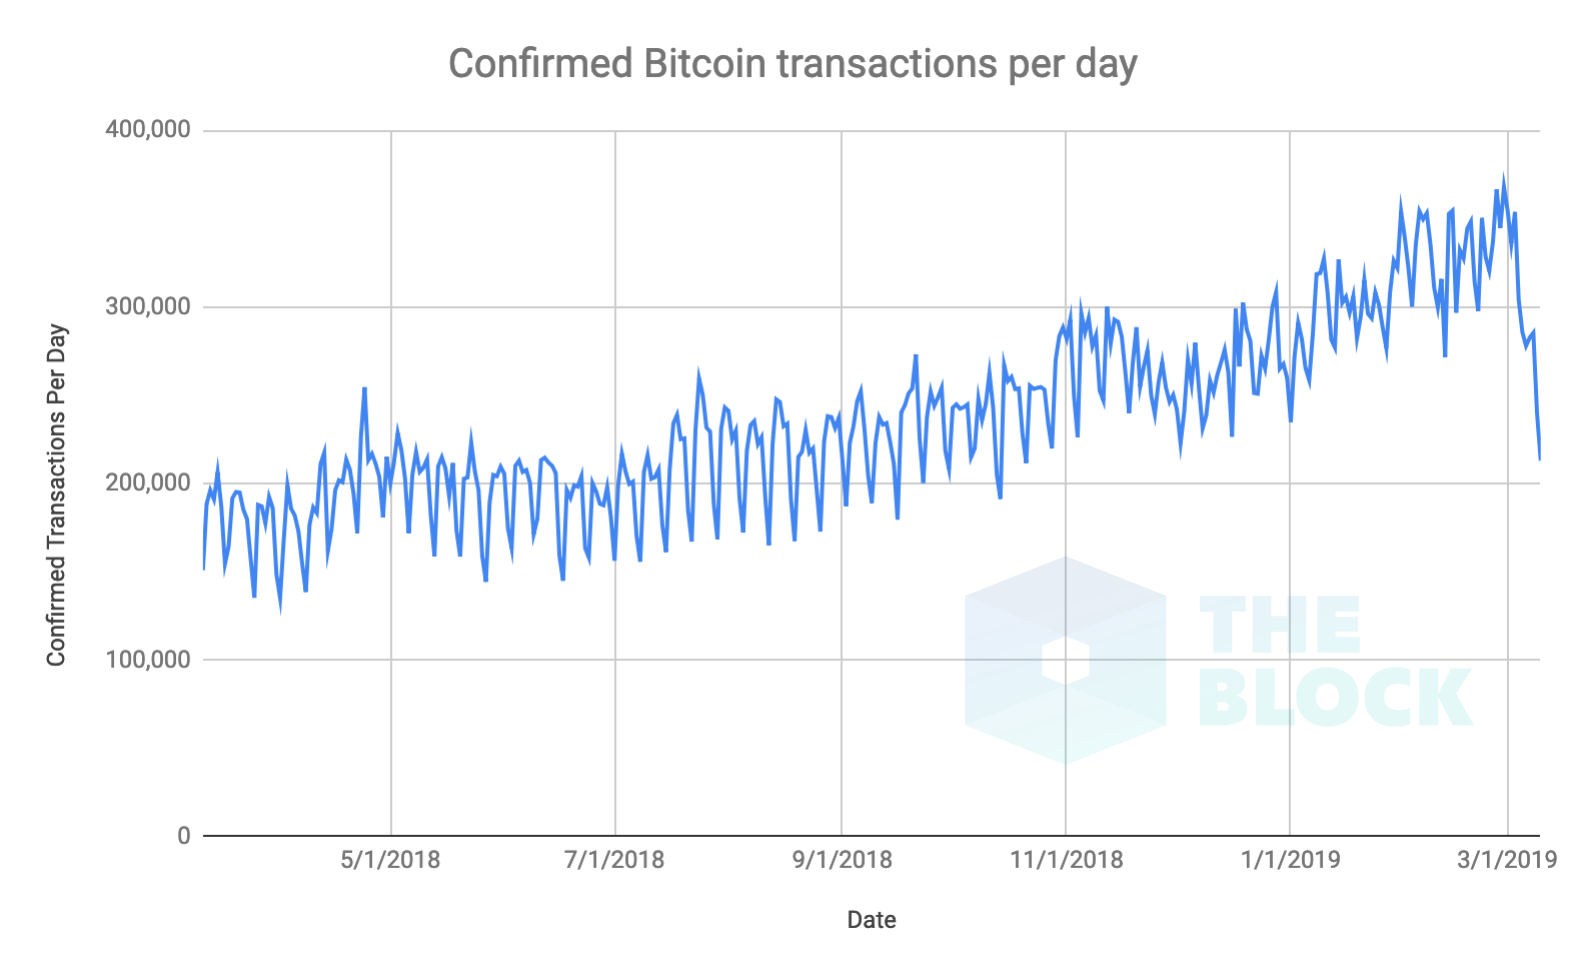The width and height of the screenshot is (1588, 972).
Task: Click the 5/1/2018 date label
Action: point(390,860)
